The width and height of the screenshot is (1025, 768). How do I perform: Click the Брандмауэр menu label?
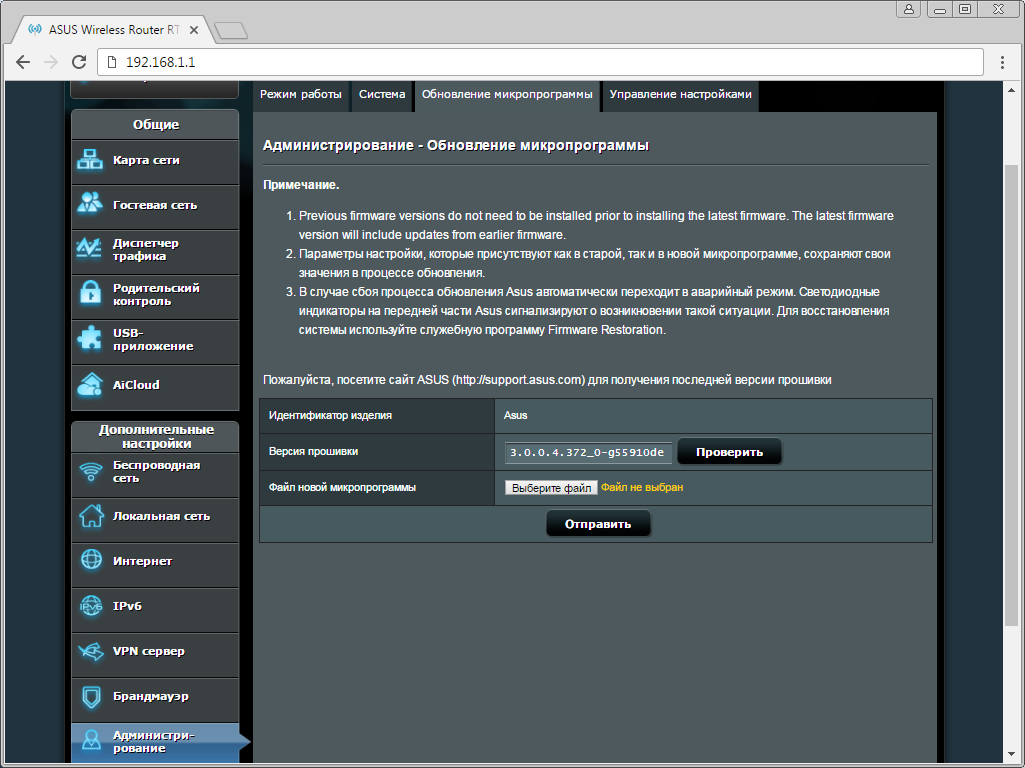pyautogui.click(x=151, y=696)
